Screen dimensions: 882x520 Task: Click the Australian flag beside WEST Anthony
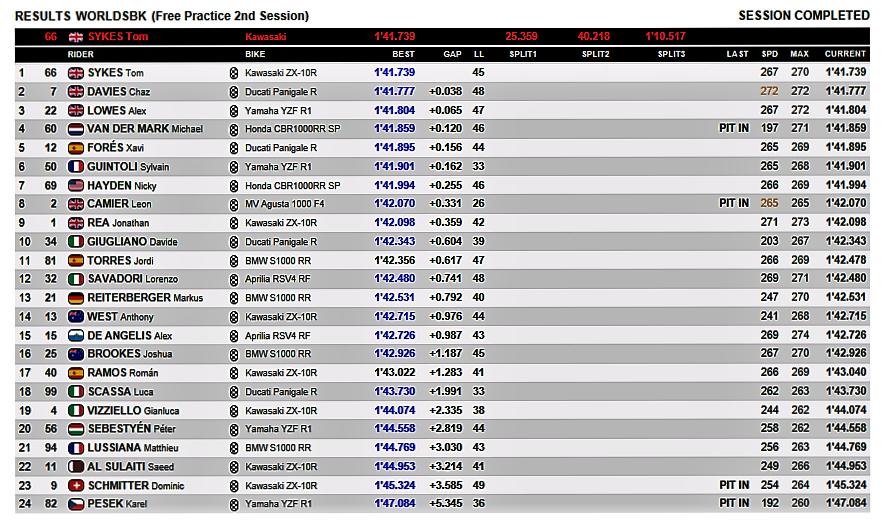pos(75,317)
